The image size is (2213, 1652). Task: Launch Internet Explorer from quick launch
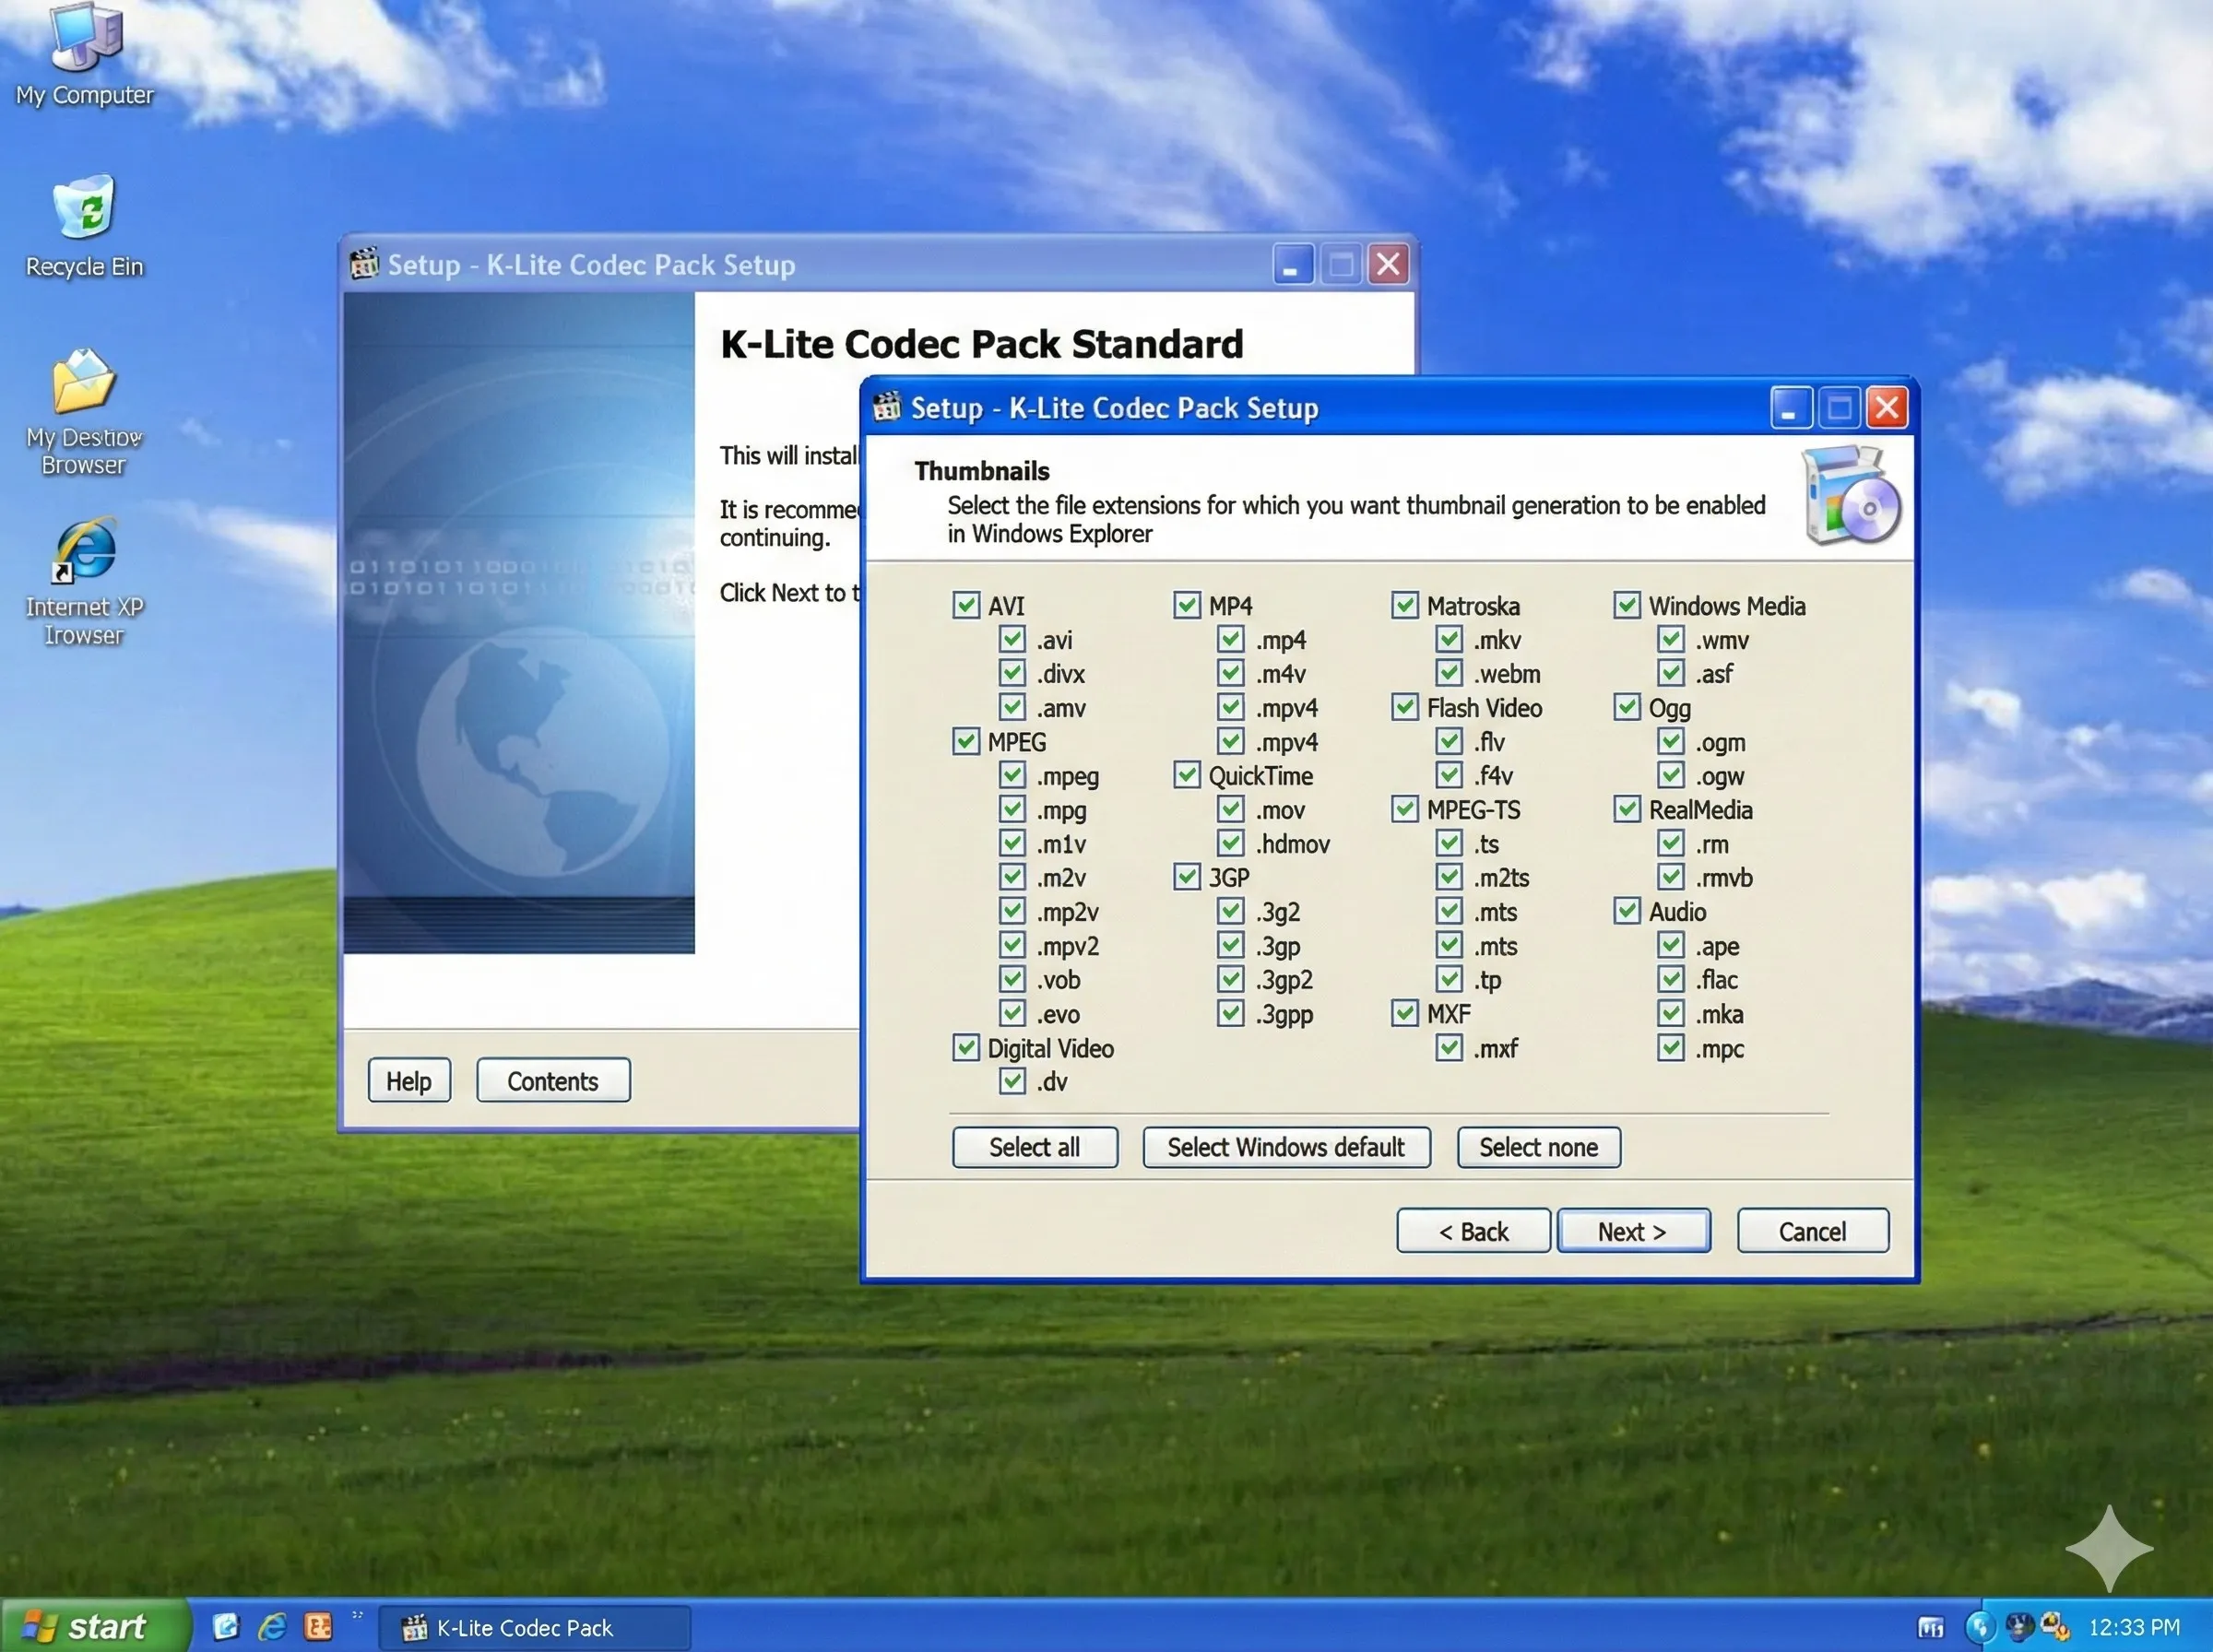(x=272, y=1624)
